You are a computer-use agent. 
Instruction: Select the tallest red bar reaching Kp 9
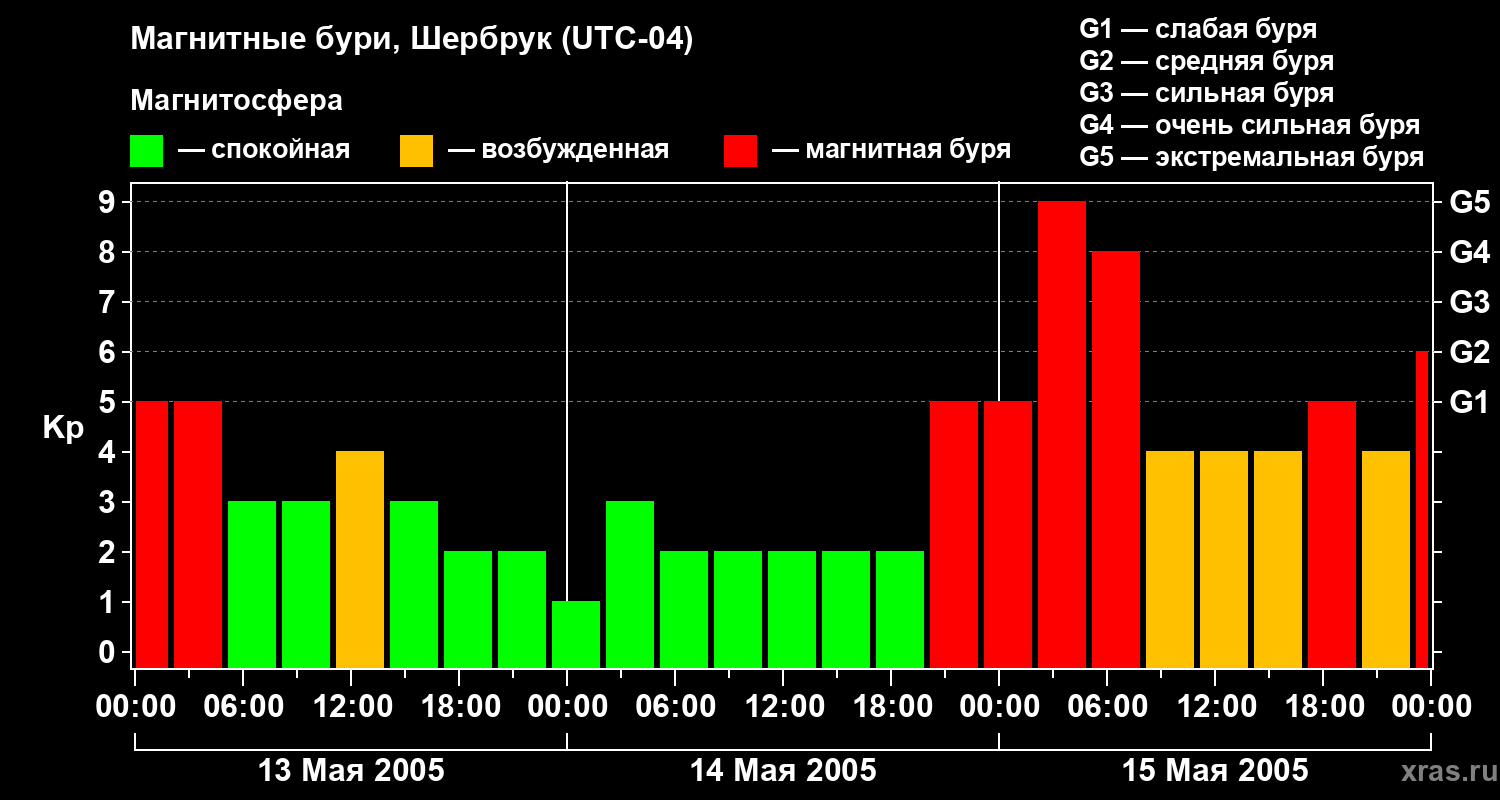coord(1062,435)
